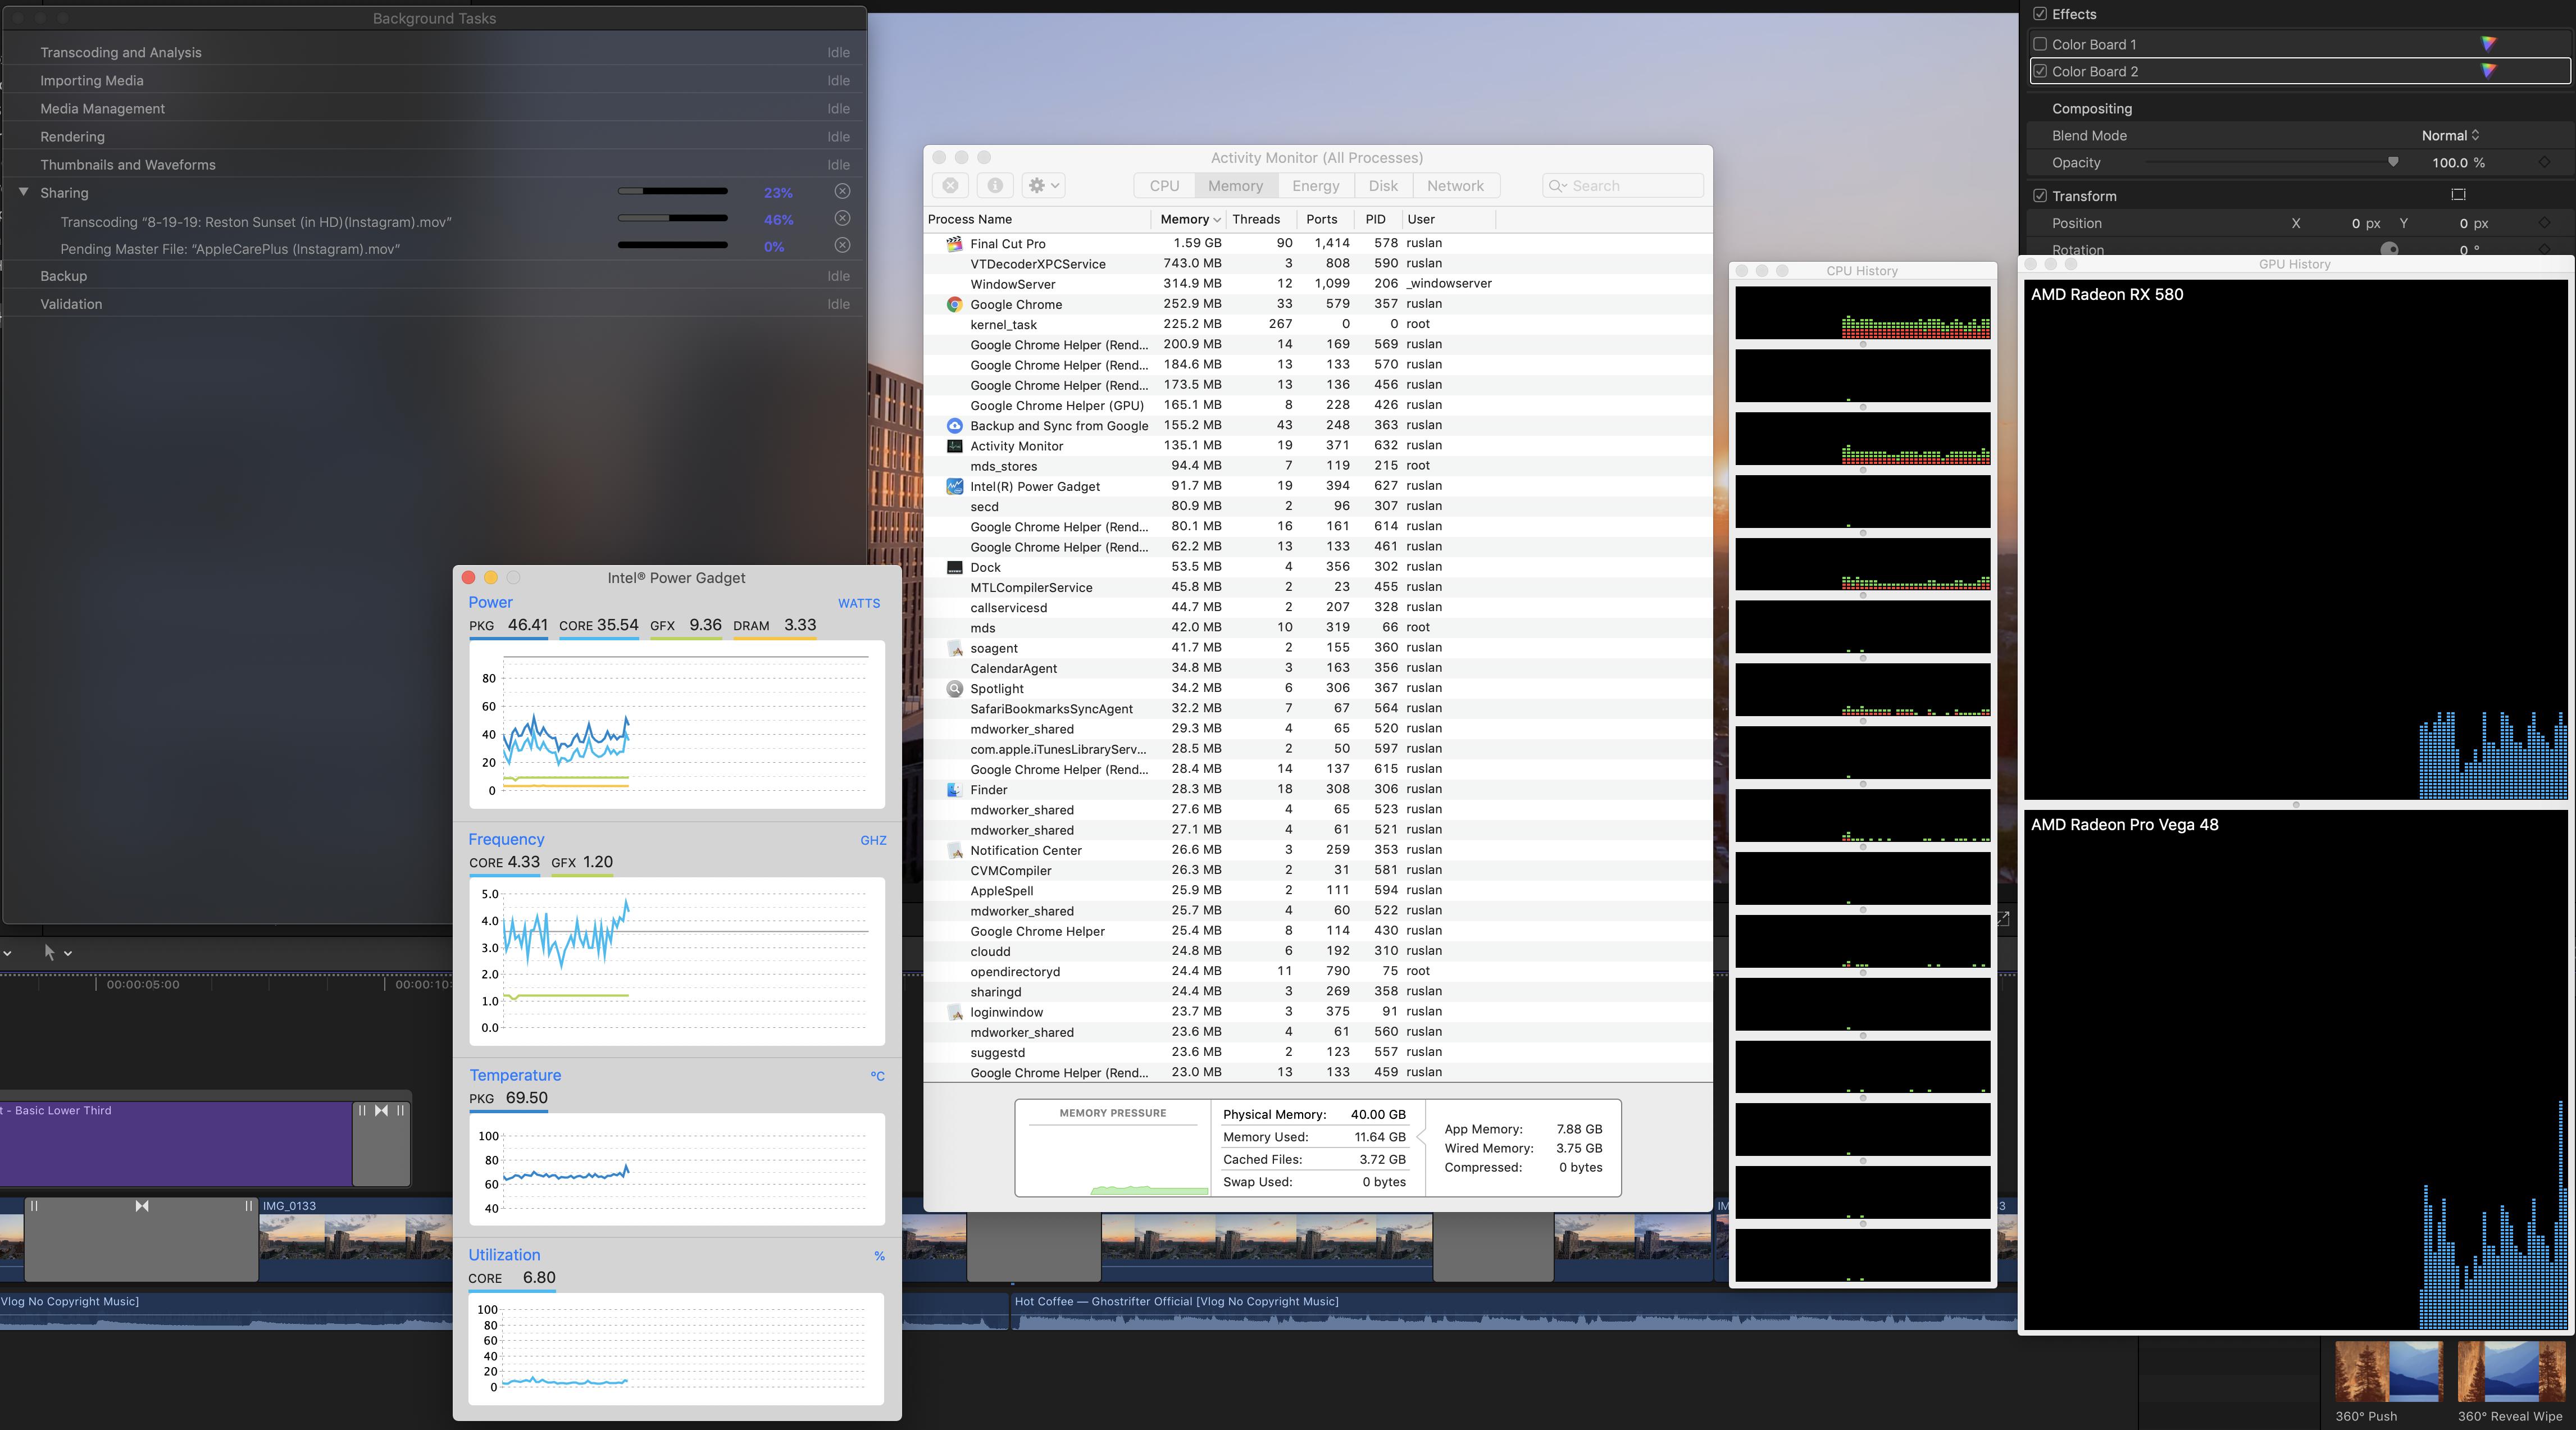Open Color Board 1 color inspector icon
Viewport: 2576px width, 1430px height.
point(2488,44)
